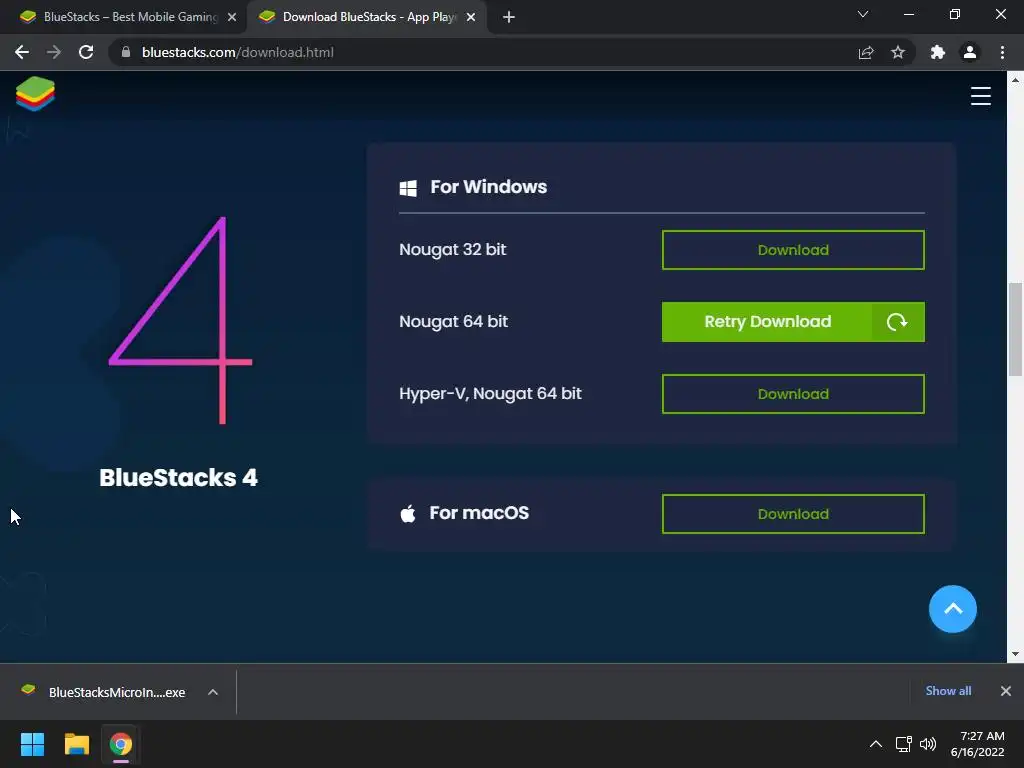Select the 'Download BlueStacks - App Player' tab

366,17
